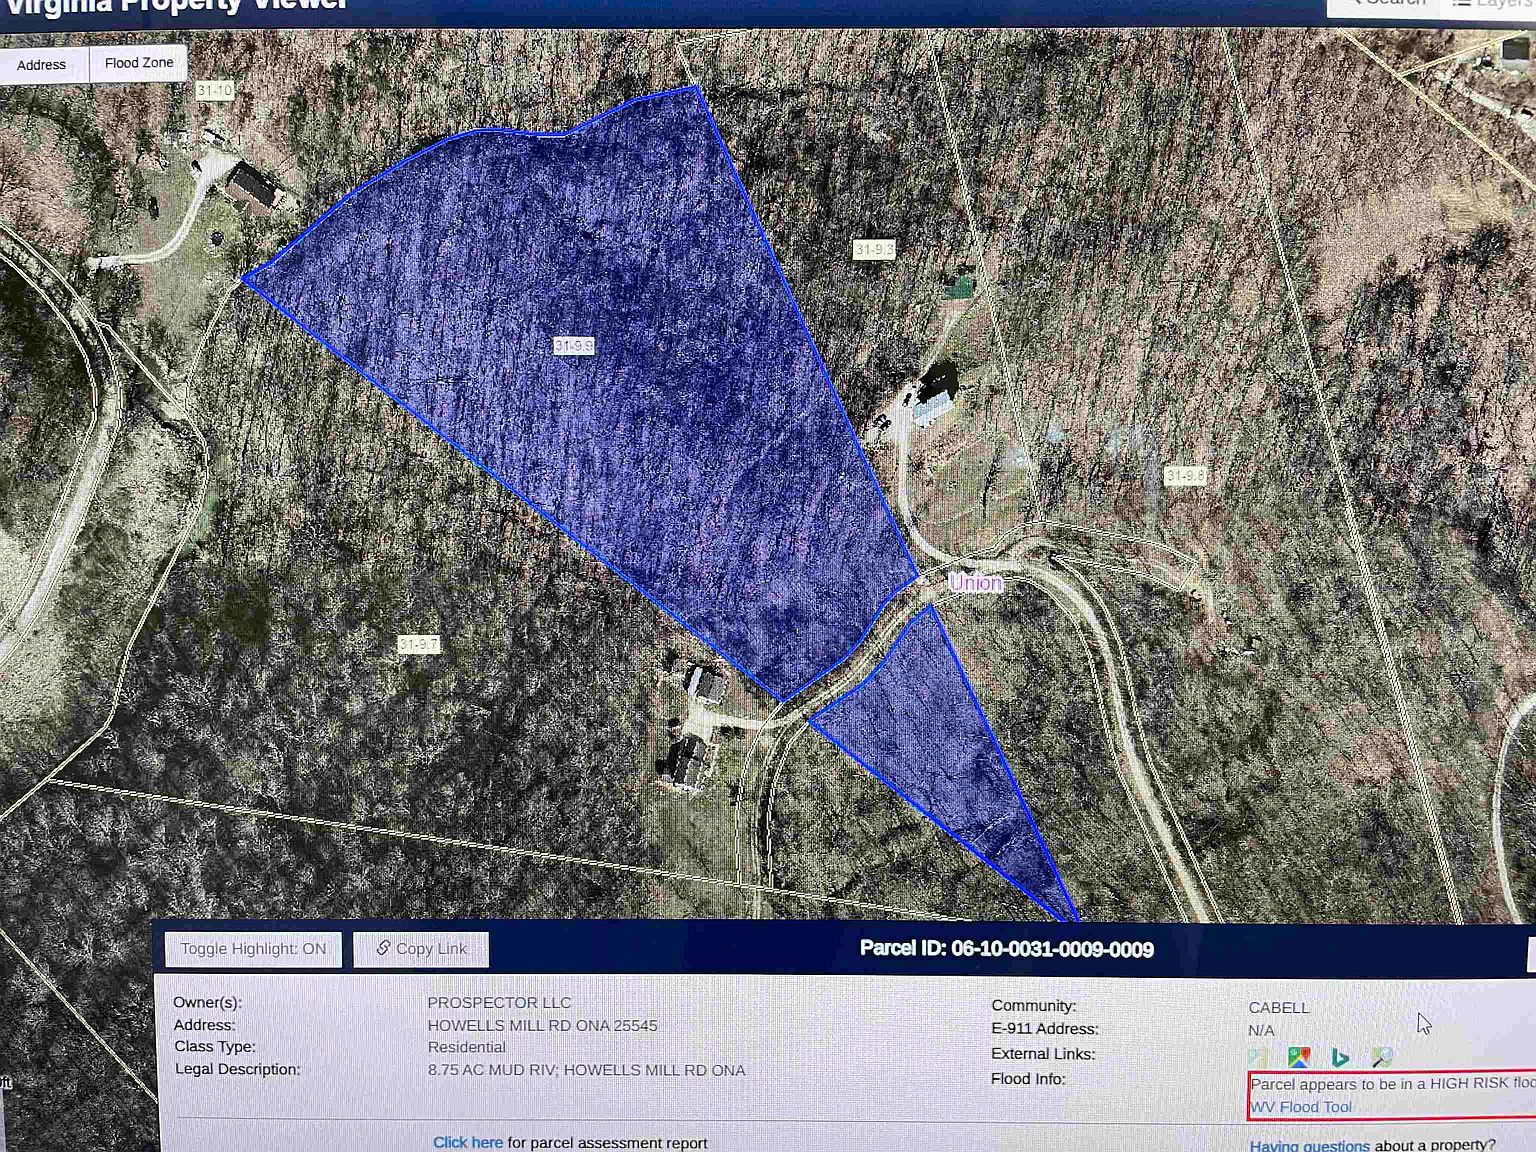This screenshot has width=1536, height=1152.
Task: Open the Google Maps external link icon
Action: point(1299,1057)
